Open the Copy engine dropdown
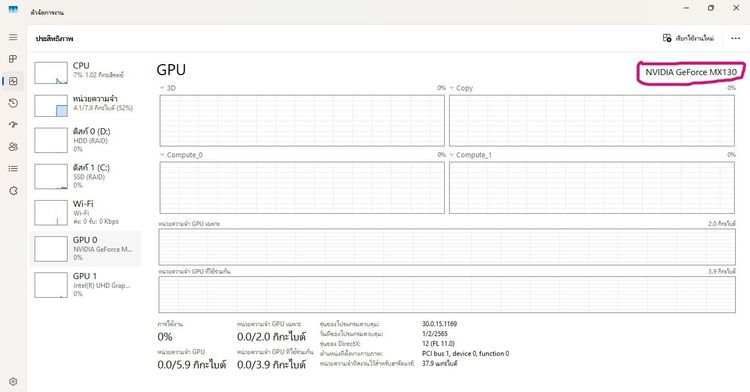The image size is (750, 392). tap(452, 88)
